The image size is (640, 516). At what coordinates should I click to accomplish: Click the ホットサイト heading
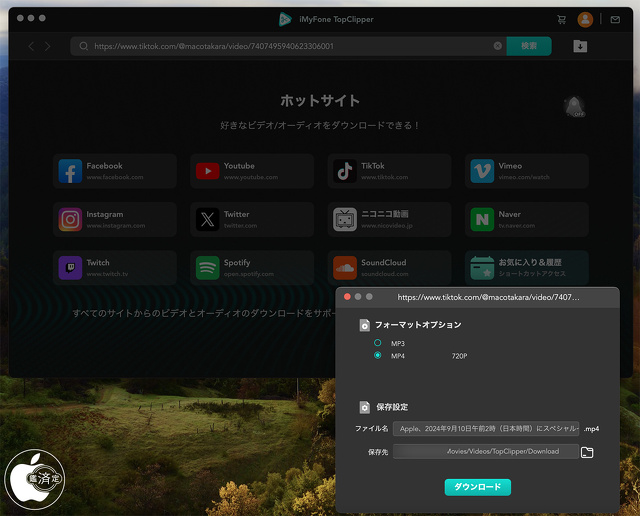coord(320,101)
